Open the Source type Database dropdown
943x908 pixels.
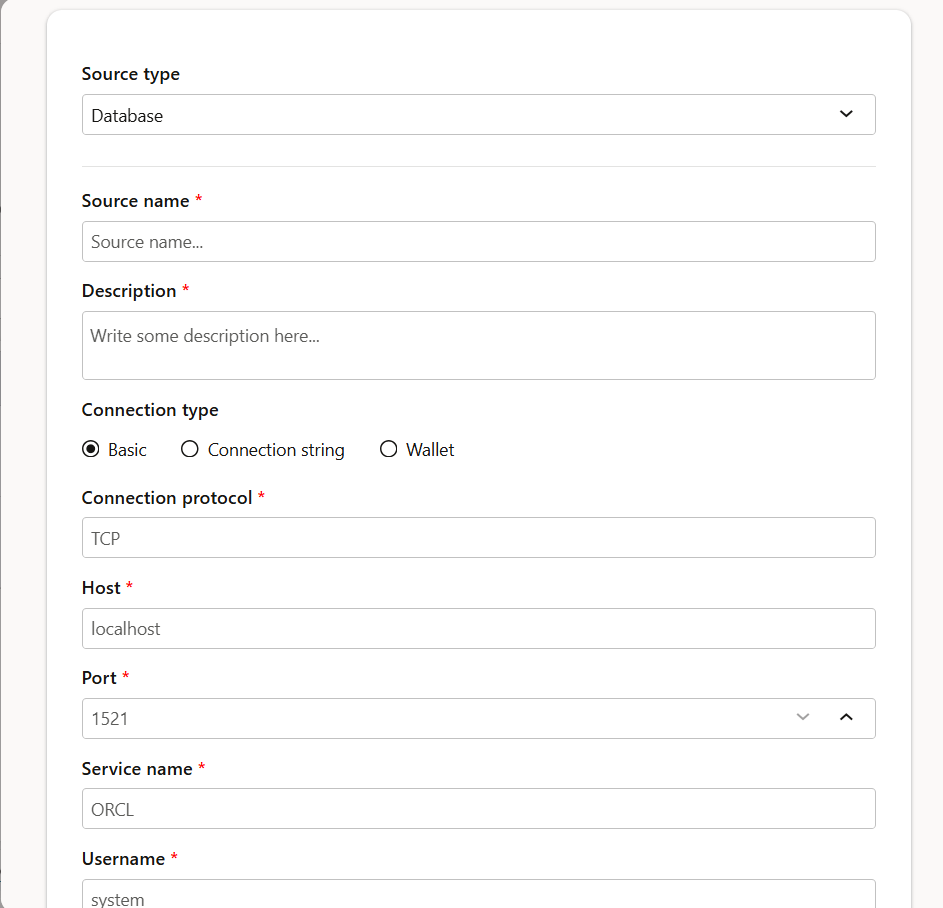point(478,115)
